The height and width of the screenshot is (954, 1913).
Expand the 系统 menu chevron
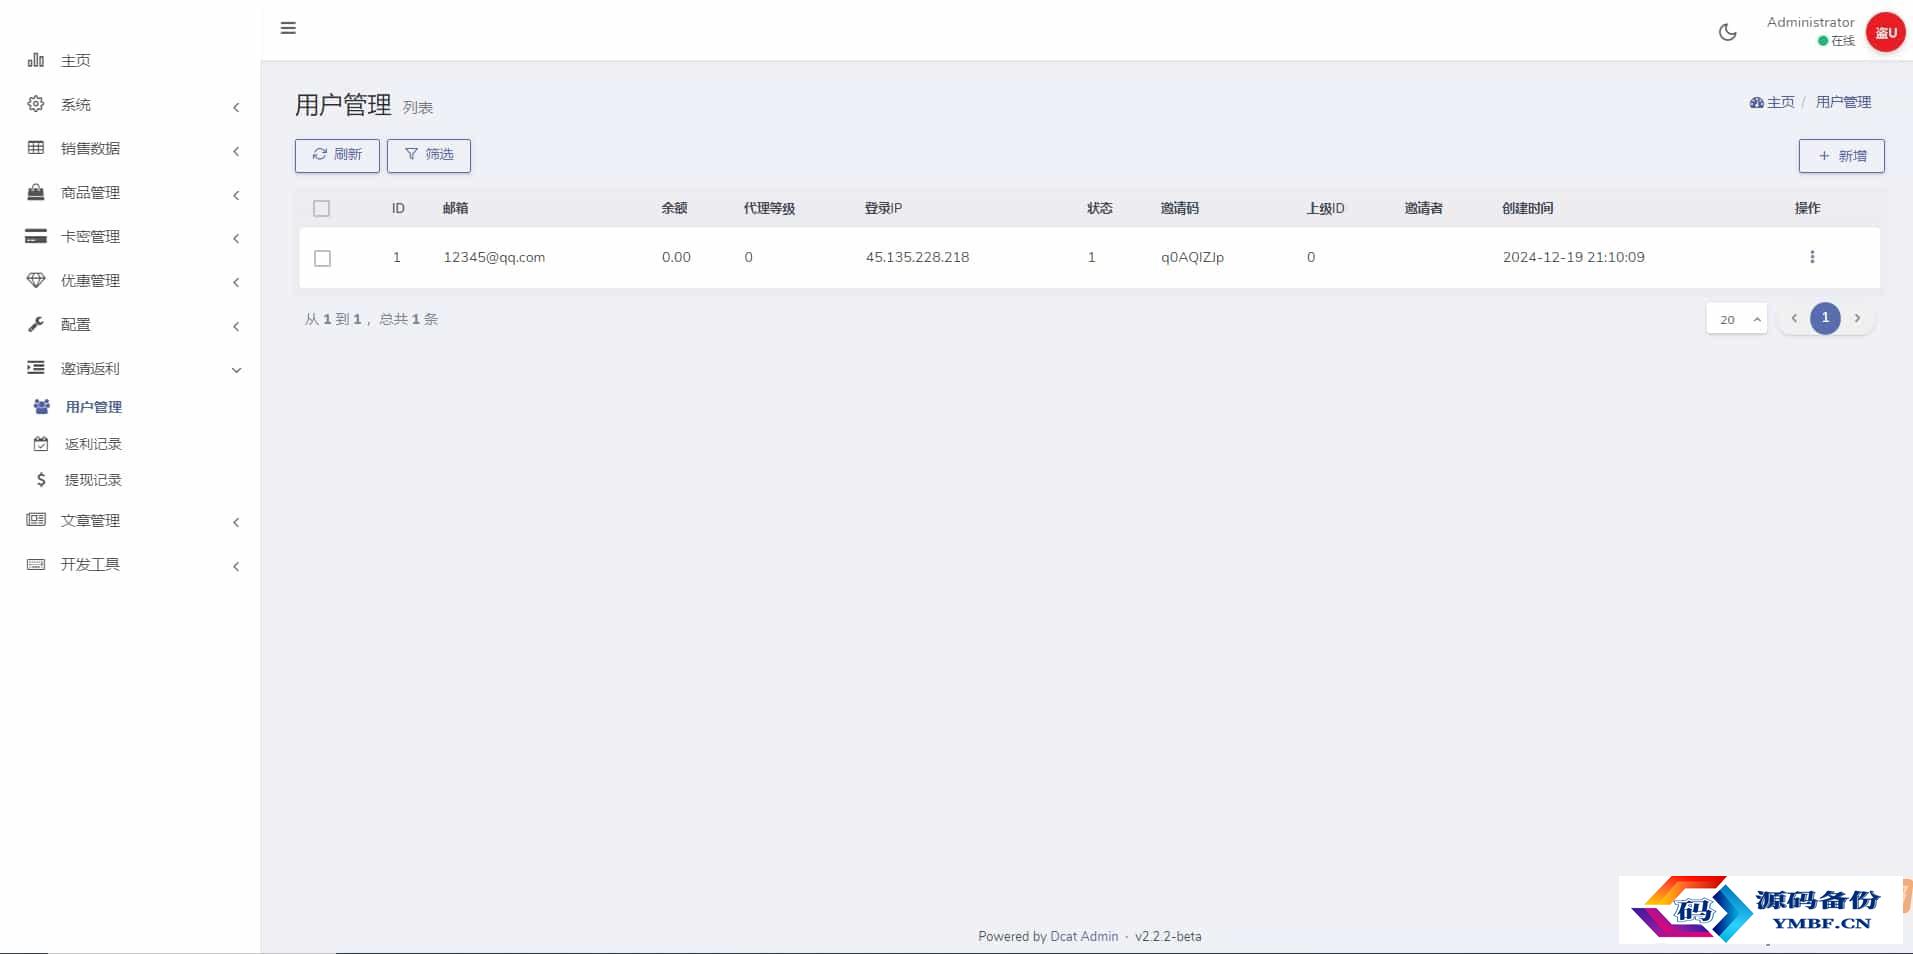pyautogui.click(x=236, y=107)
